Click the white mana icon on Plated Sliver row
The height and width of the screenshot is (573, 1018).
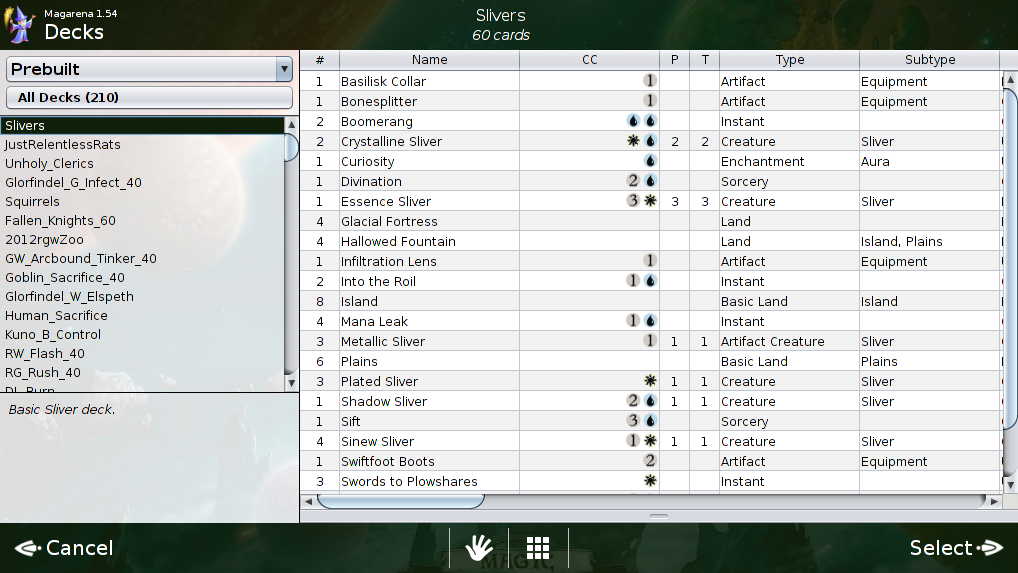tap(650, 381)
